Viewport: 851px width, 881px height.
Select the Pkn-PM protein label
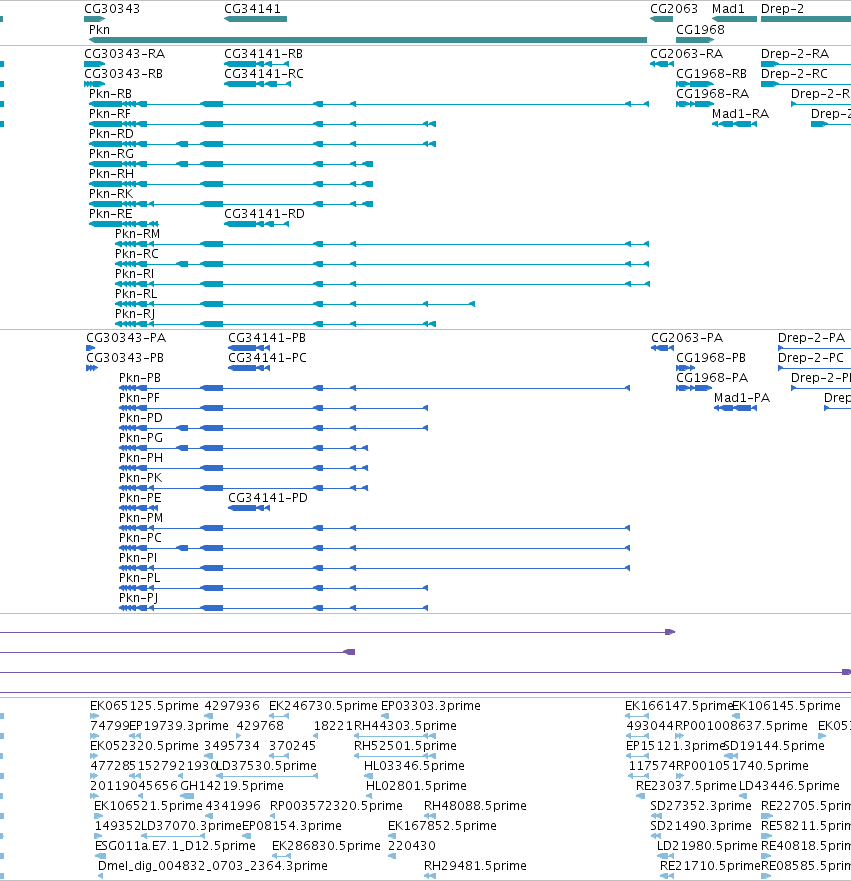(141, 518)
